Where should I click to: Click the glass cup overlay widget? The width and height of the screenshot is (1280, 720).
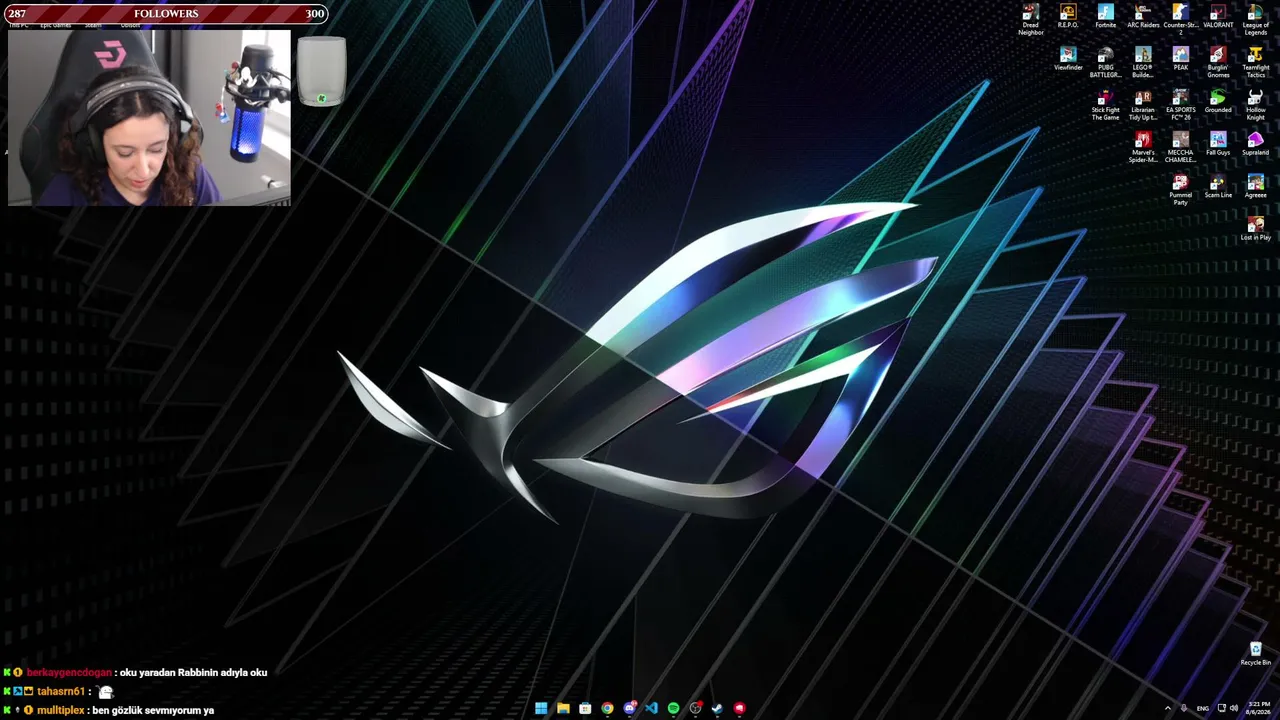pos(321,71)
